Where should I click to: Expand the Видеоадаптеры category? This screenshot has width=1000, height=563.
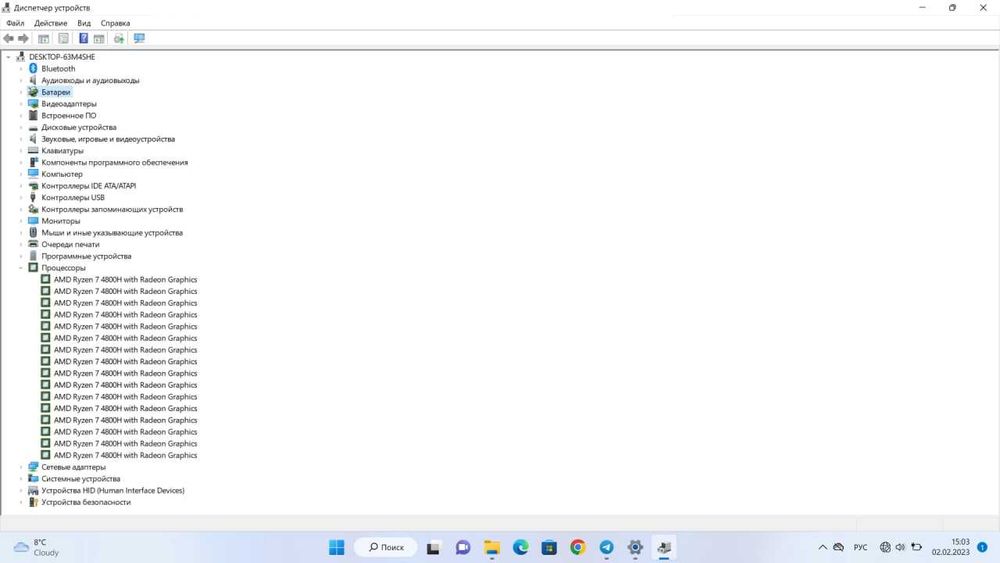[x=20, y=104]
